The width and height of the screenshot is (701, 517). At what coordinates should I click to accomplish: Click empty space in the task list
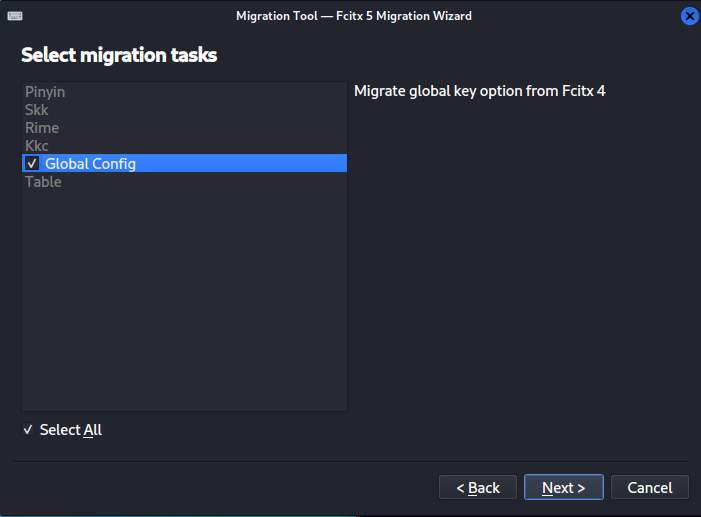[x=184, y=300]
